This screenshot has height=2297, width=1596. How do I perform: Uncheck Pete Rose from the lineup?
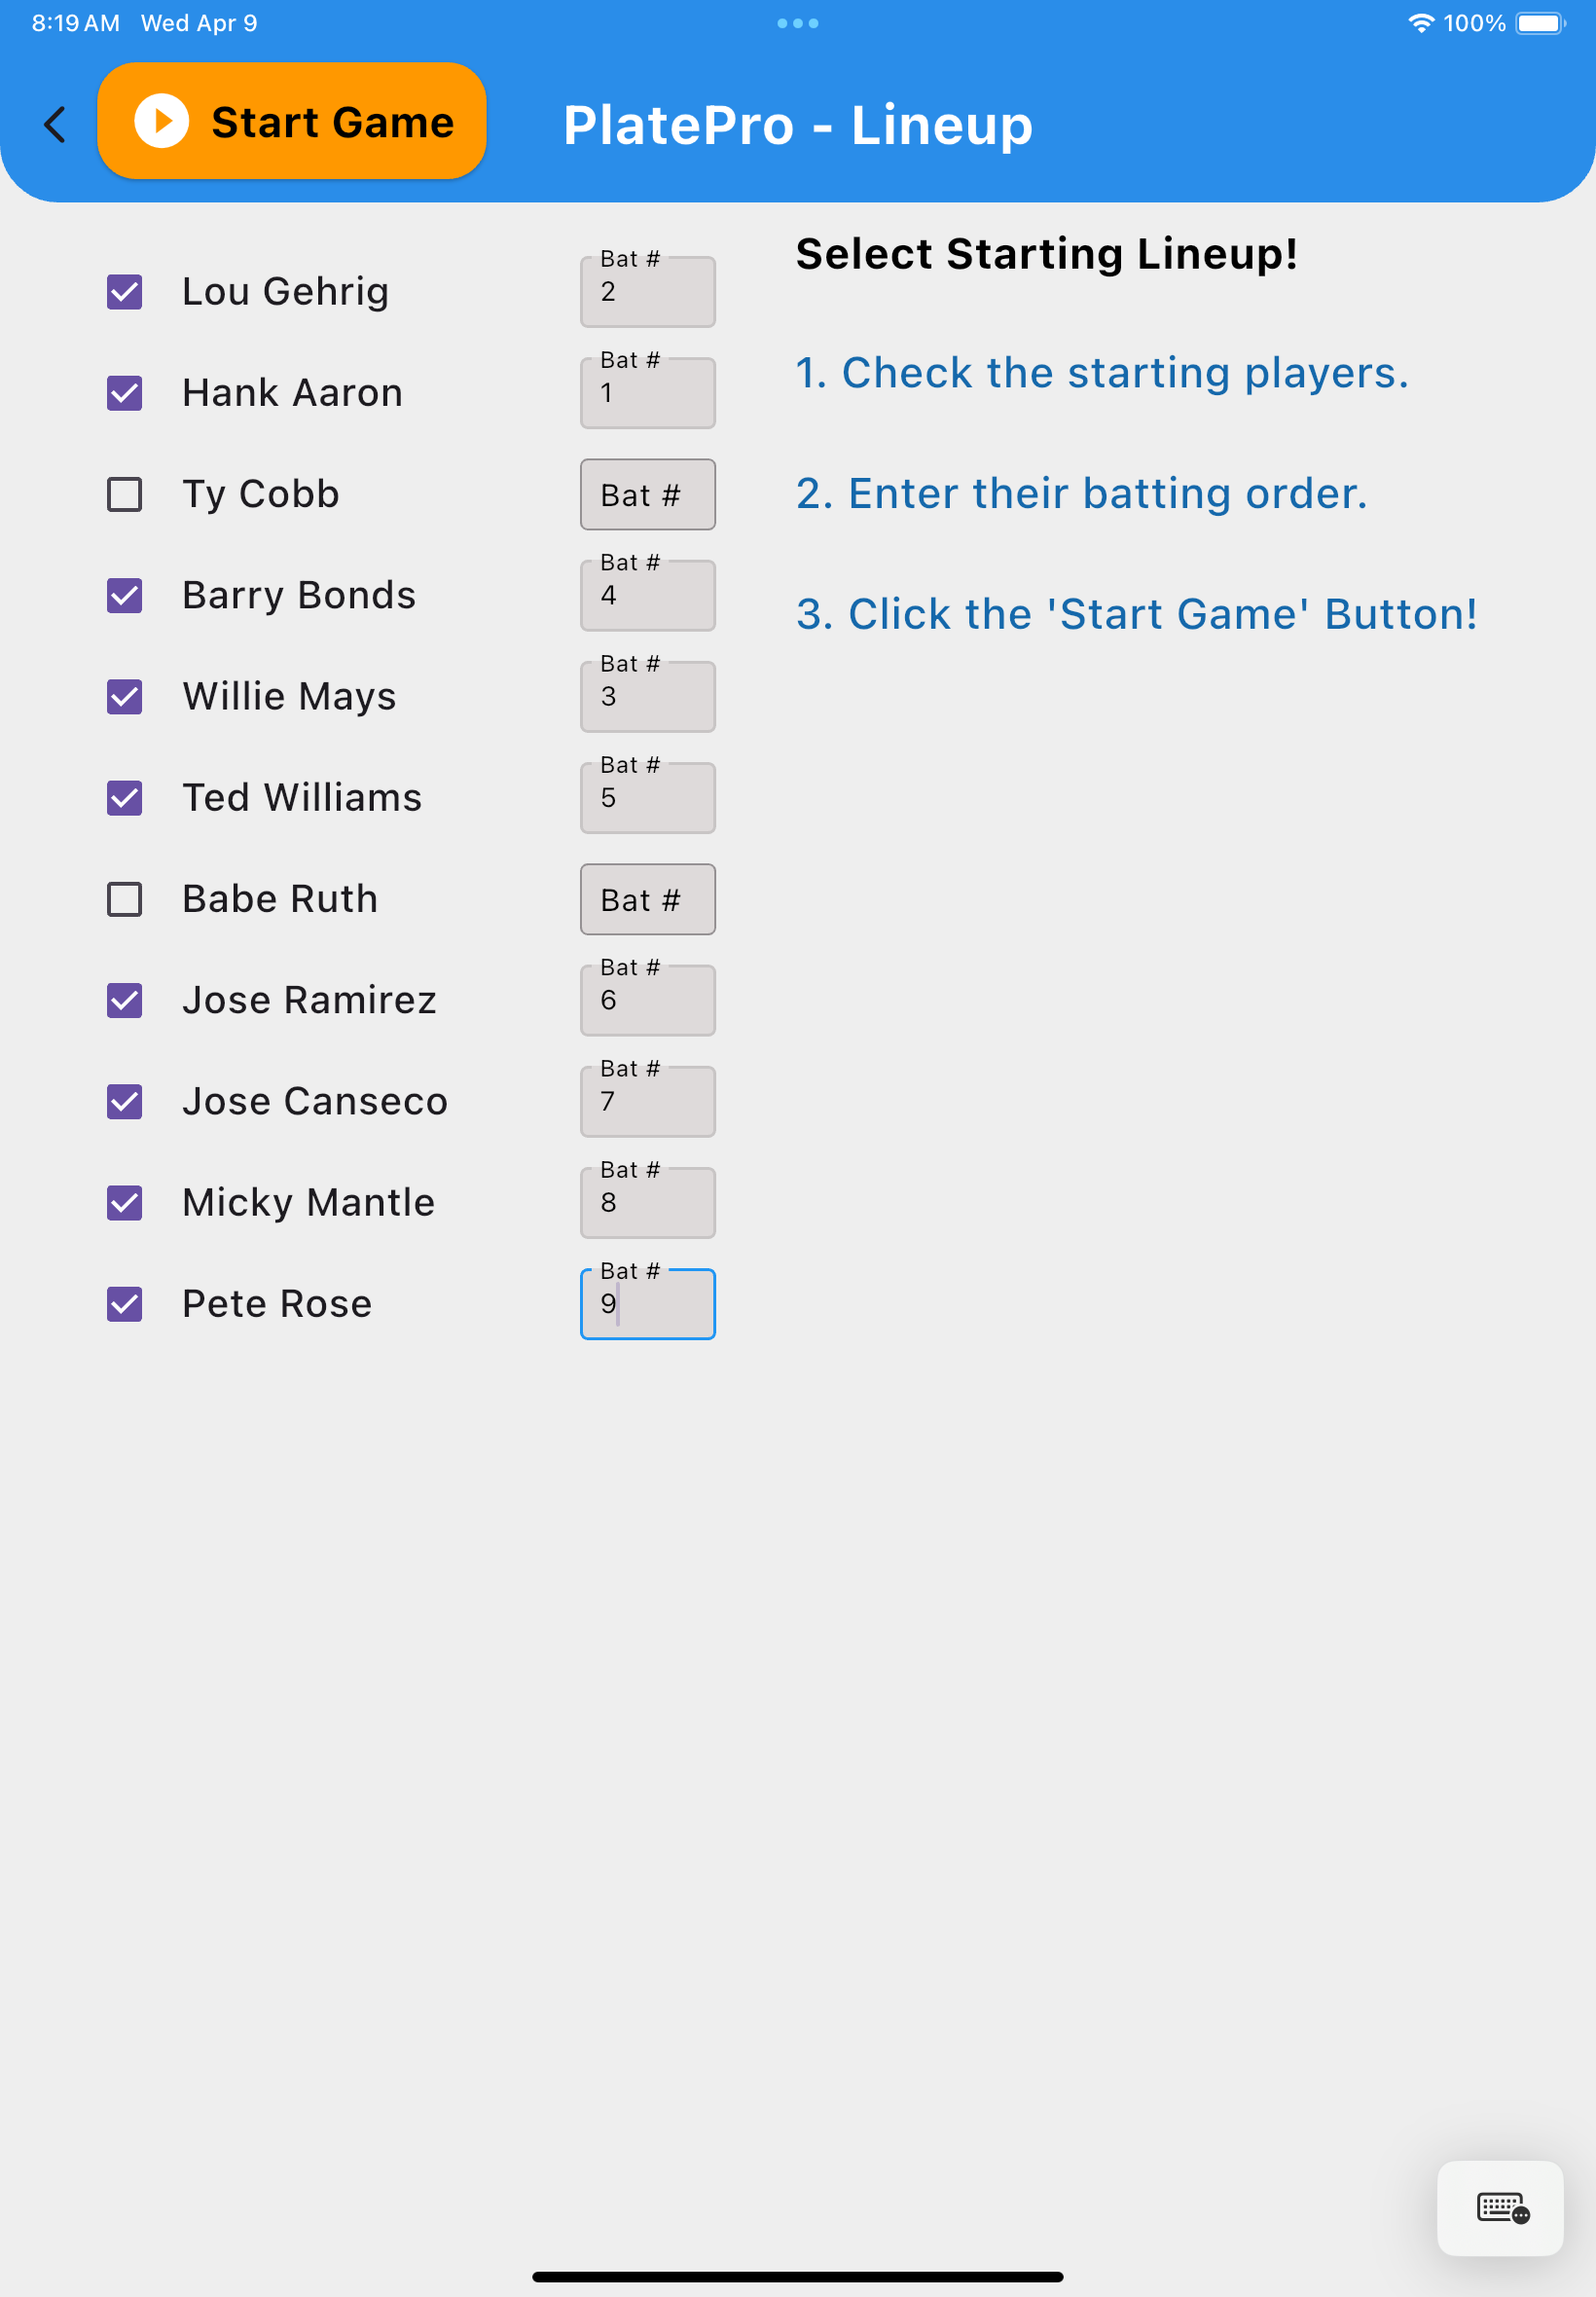pos(124,1304)
